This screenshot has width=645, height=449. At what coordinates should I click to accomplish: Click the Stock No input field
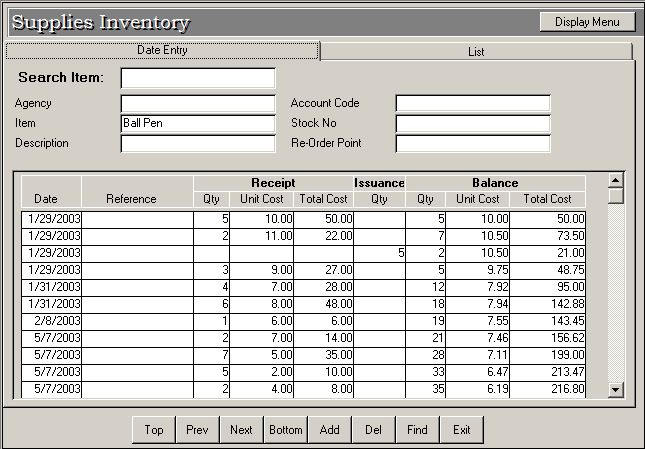472,123
